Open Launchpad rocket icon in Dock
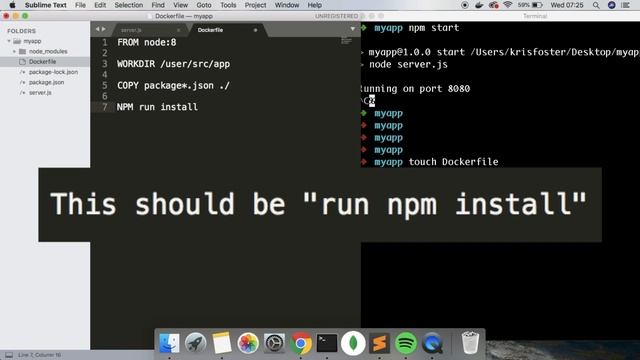 [x=196, y=343]
